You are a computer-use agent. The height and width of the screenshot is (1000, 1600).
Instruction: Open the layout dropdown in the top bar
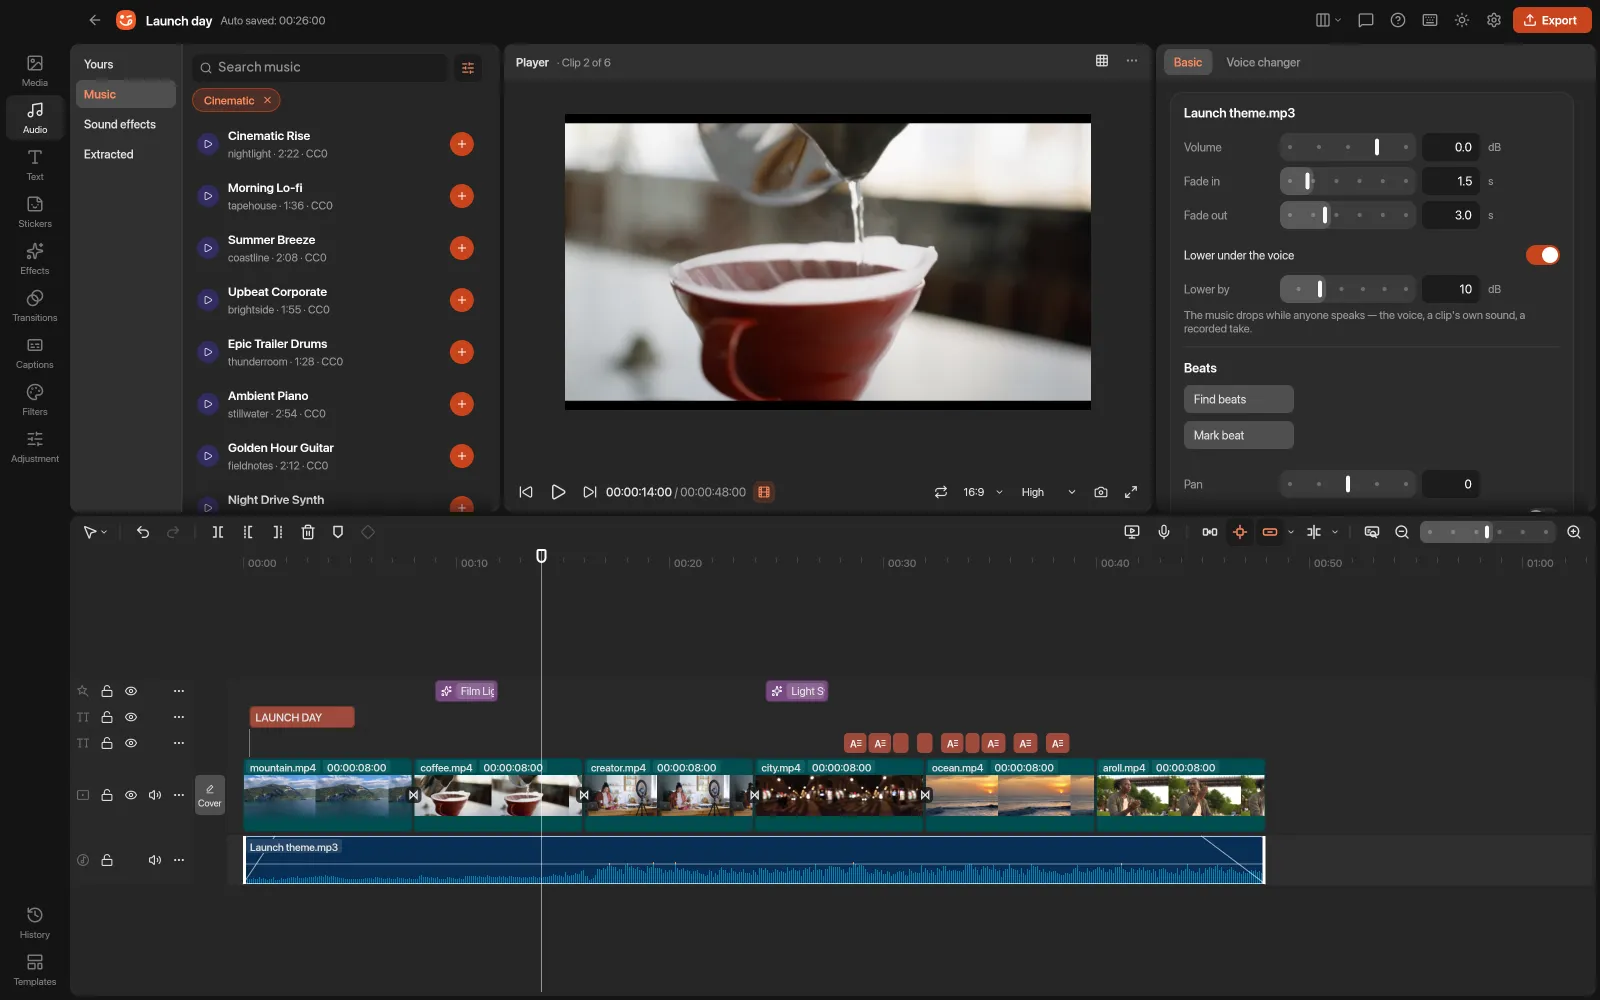pos(1329,20)
